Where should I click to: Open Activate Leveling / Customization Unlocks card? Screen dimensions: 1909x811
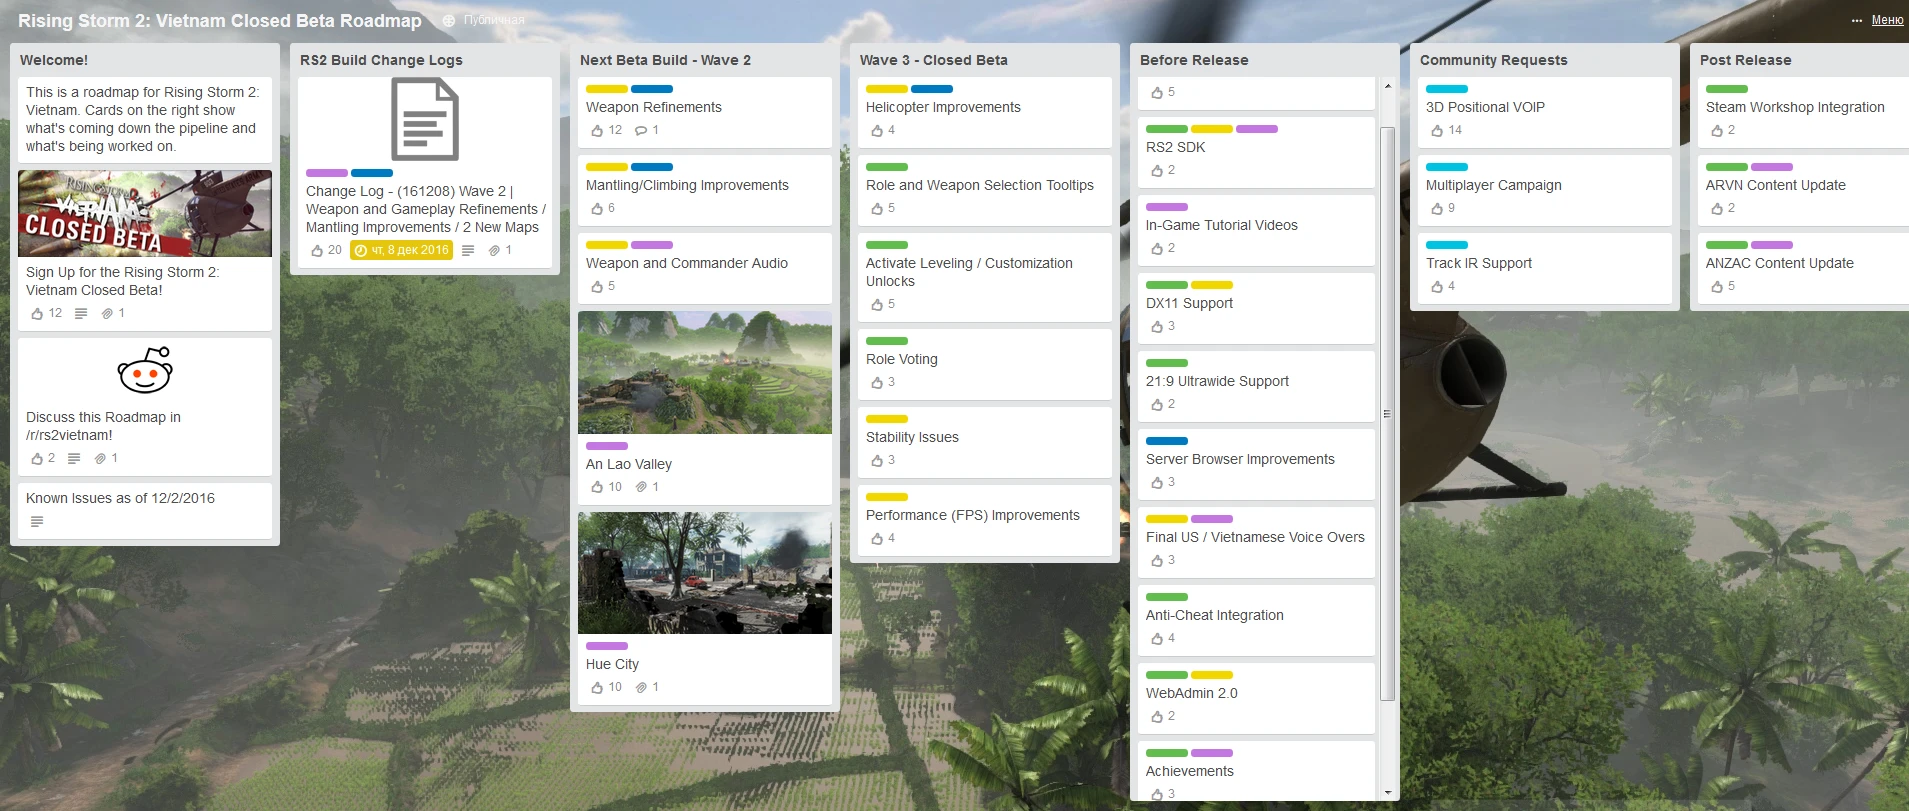click(x=985, y=277)
